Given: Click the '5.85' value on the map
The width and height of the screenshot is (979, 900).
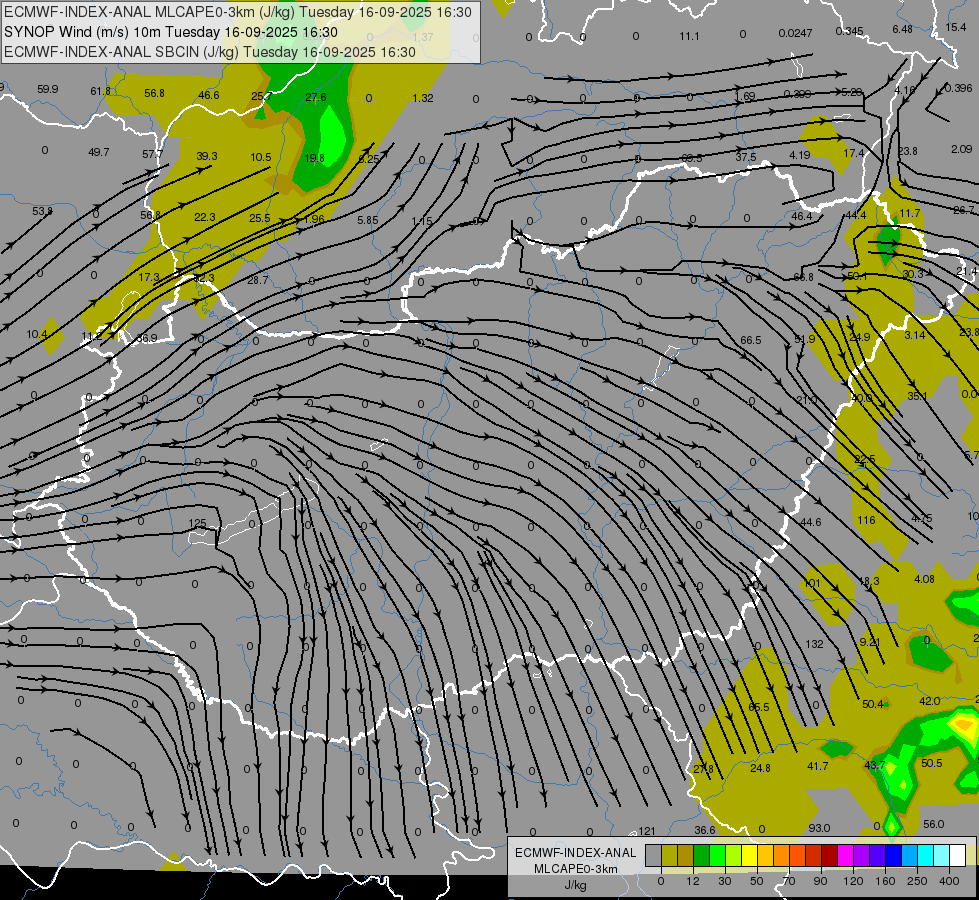Looking at the screenshot, I should coord(368,220).
